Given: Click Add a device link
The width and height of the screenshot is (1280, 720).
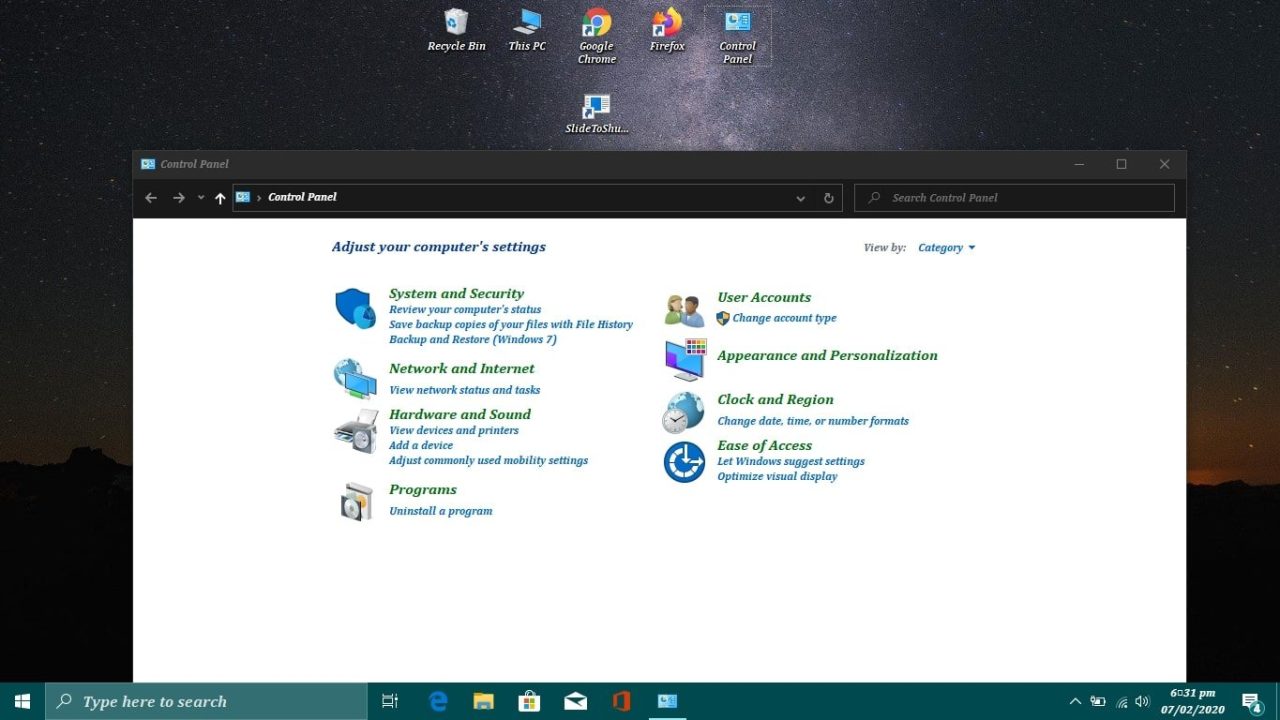Looking at the screenshot, I should (421, 446).
